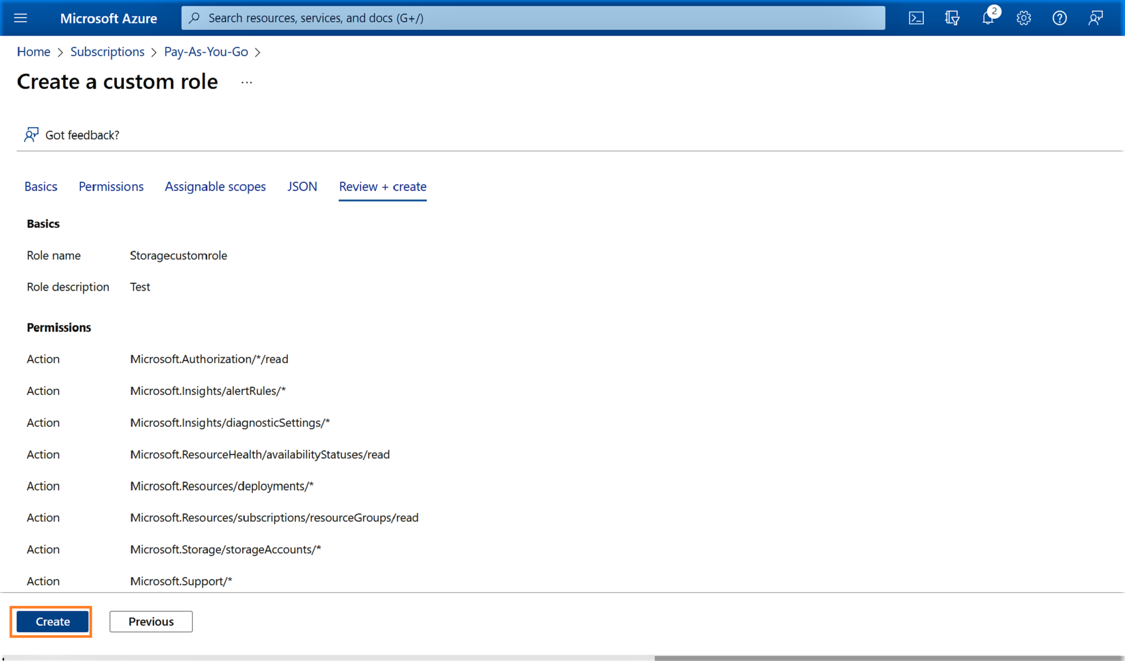1125x661 pixels.
Task: Switch to the Basics tab
Action: 41,187
